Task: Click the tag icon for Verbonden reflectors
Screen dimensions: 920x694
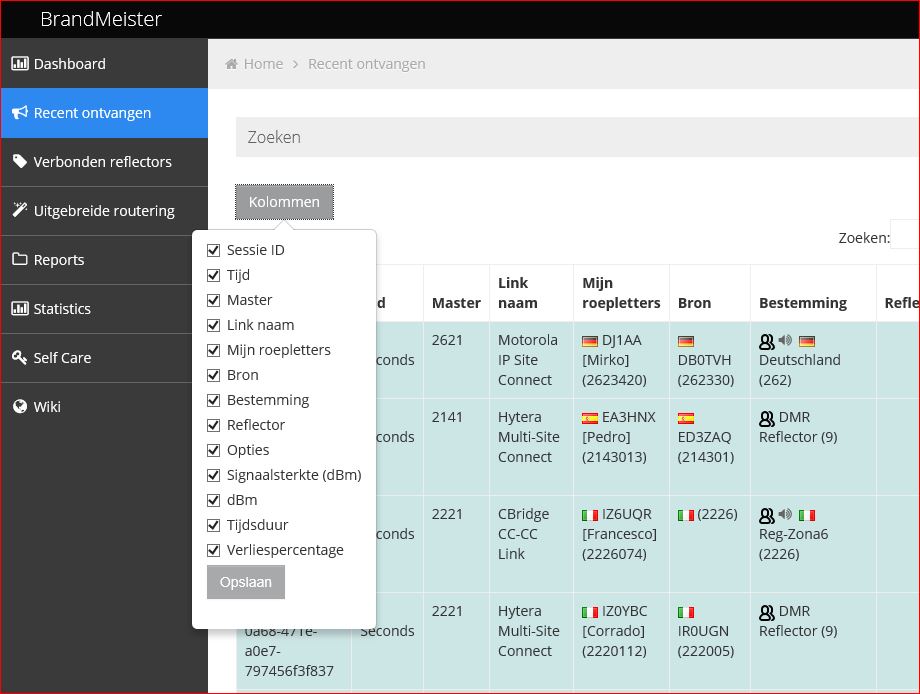Action: [19, 161]
